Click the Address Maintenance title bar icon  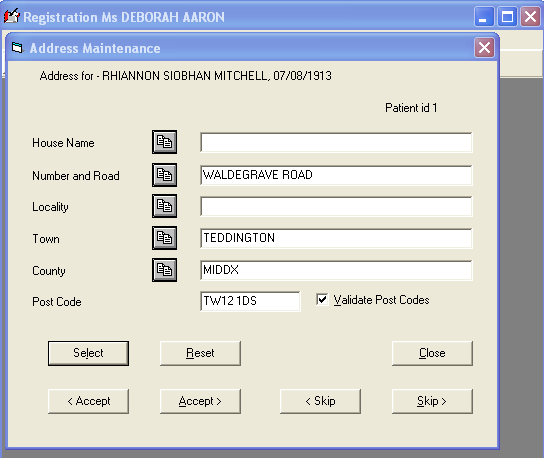tap(17, 48)
